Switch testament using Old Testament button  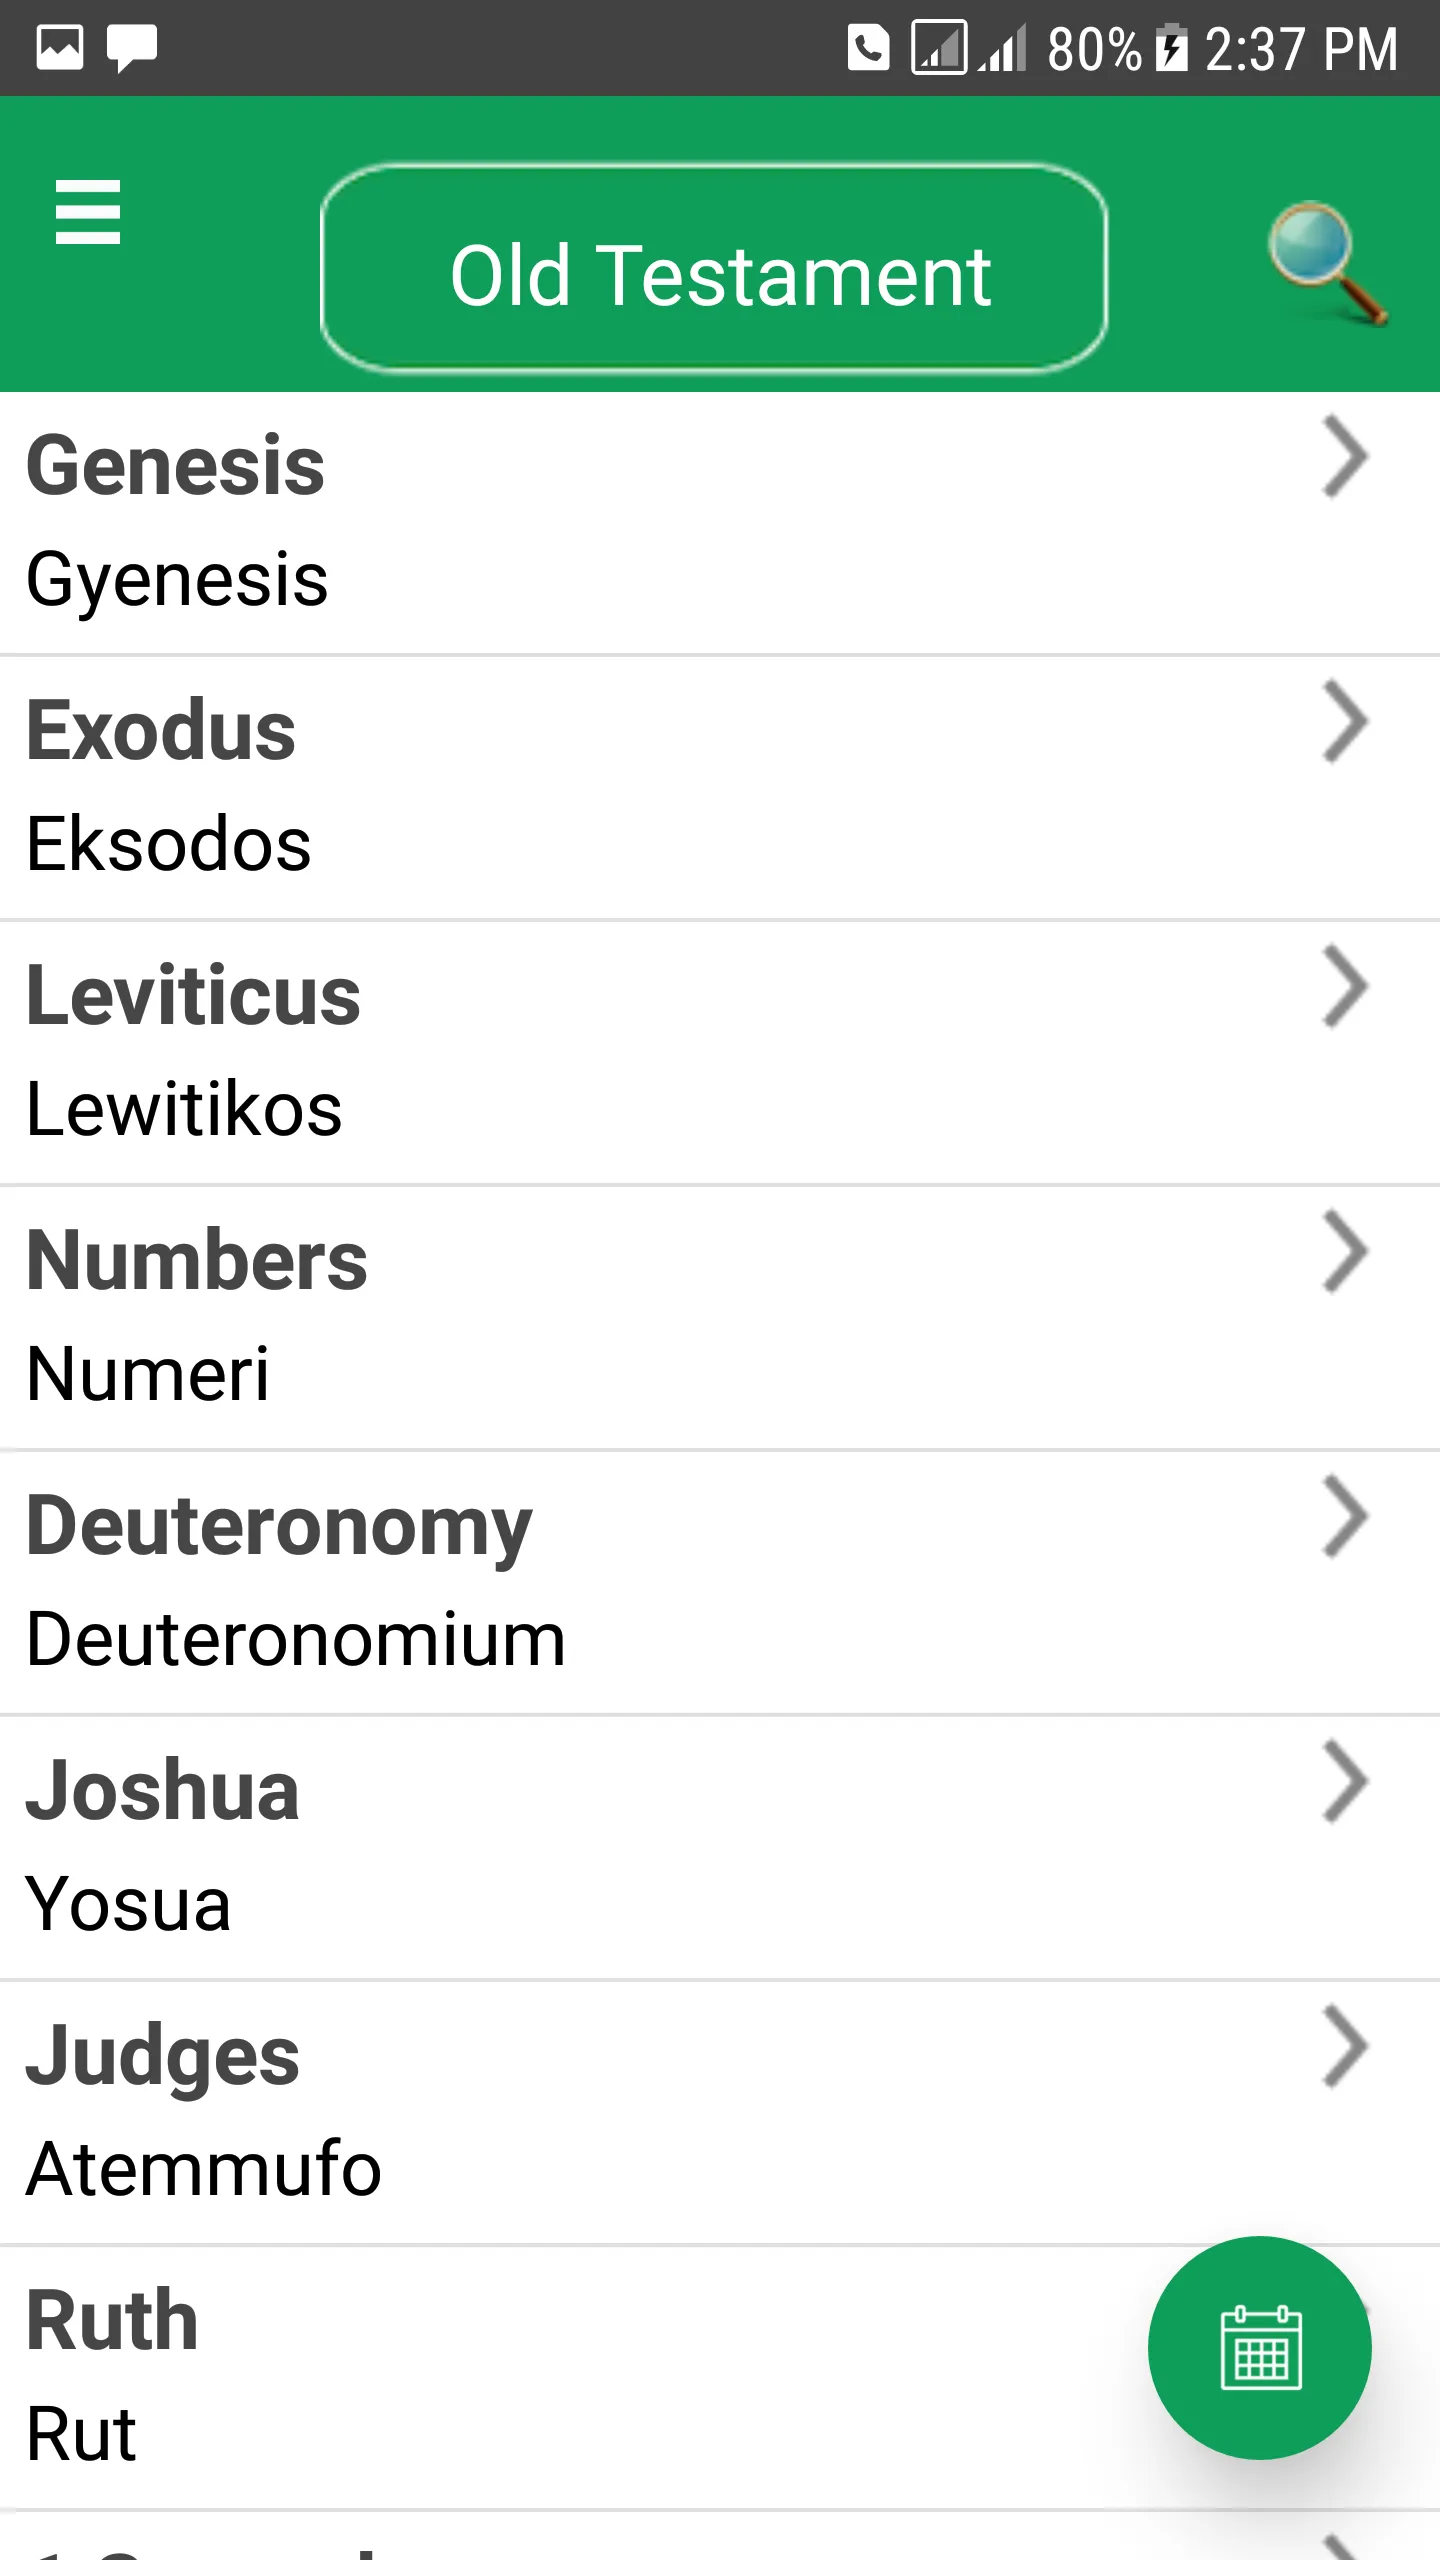point(714,269)
